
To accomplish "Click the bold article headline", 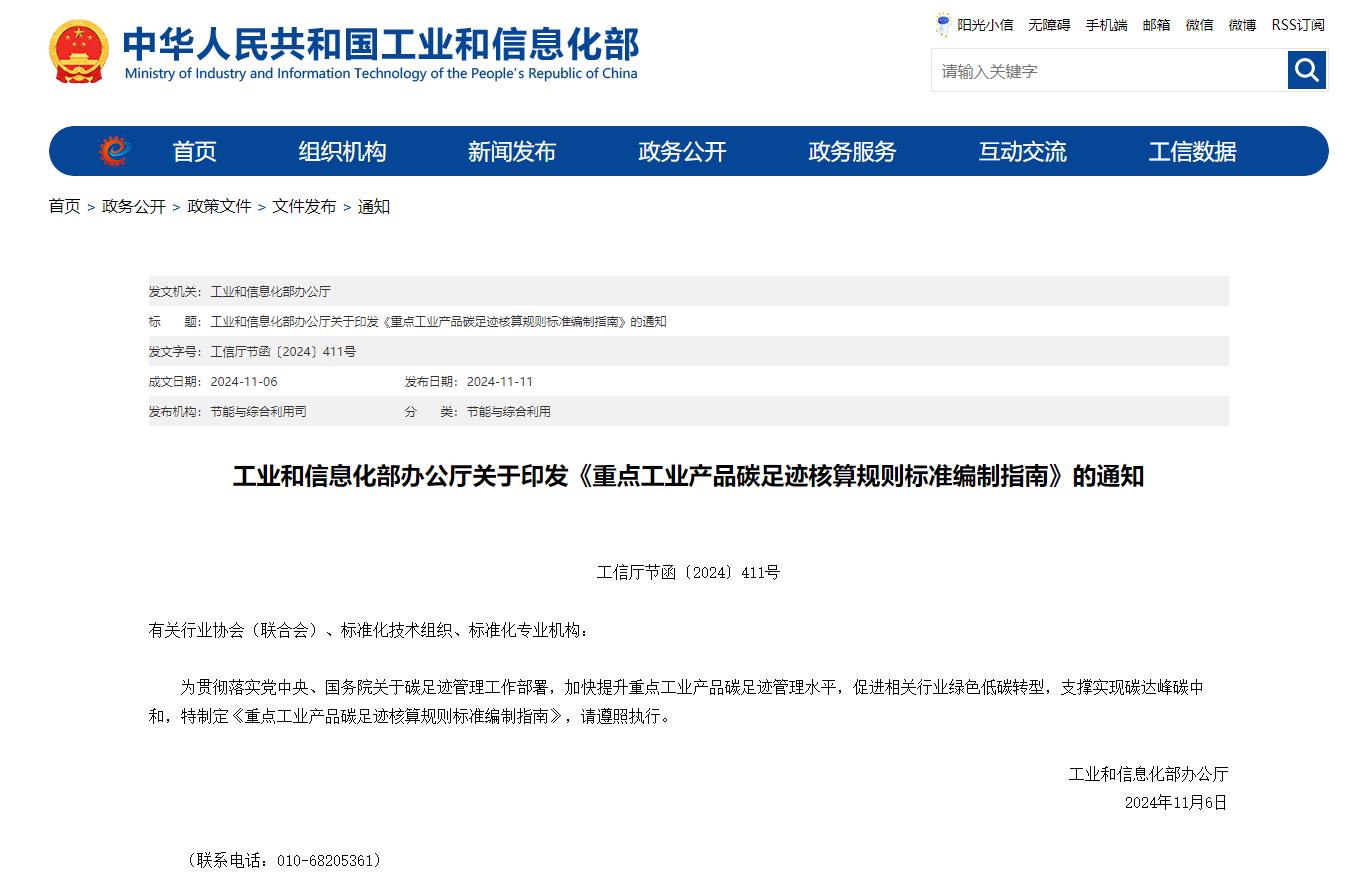I will [688, 476].
